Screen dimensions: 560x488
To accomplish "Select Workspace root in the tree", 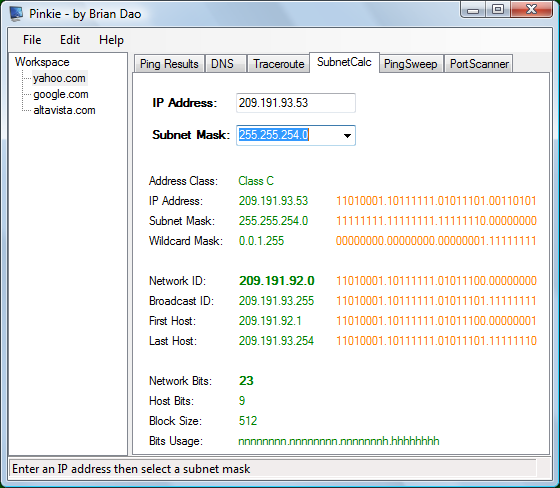I will [x=42, y=62].
